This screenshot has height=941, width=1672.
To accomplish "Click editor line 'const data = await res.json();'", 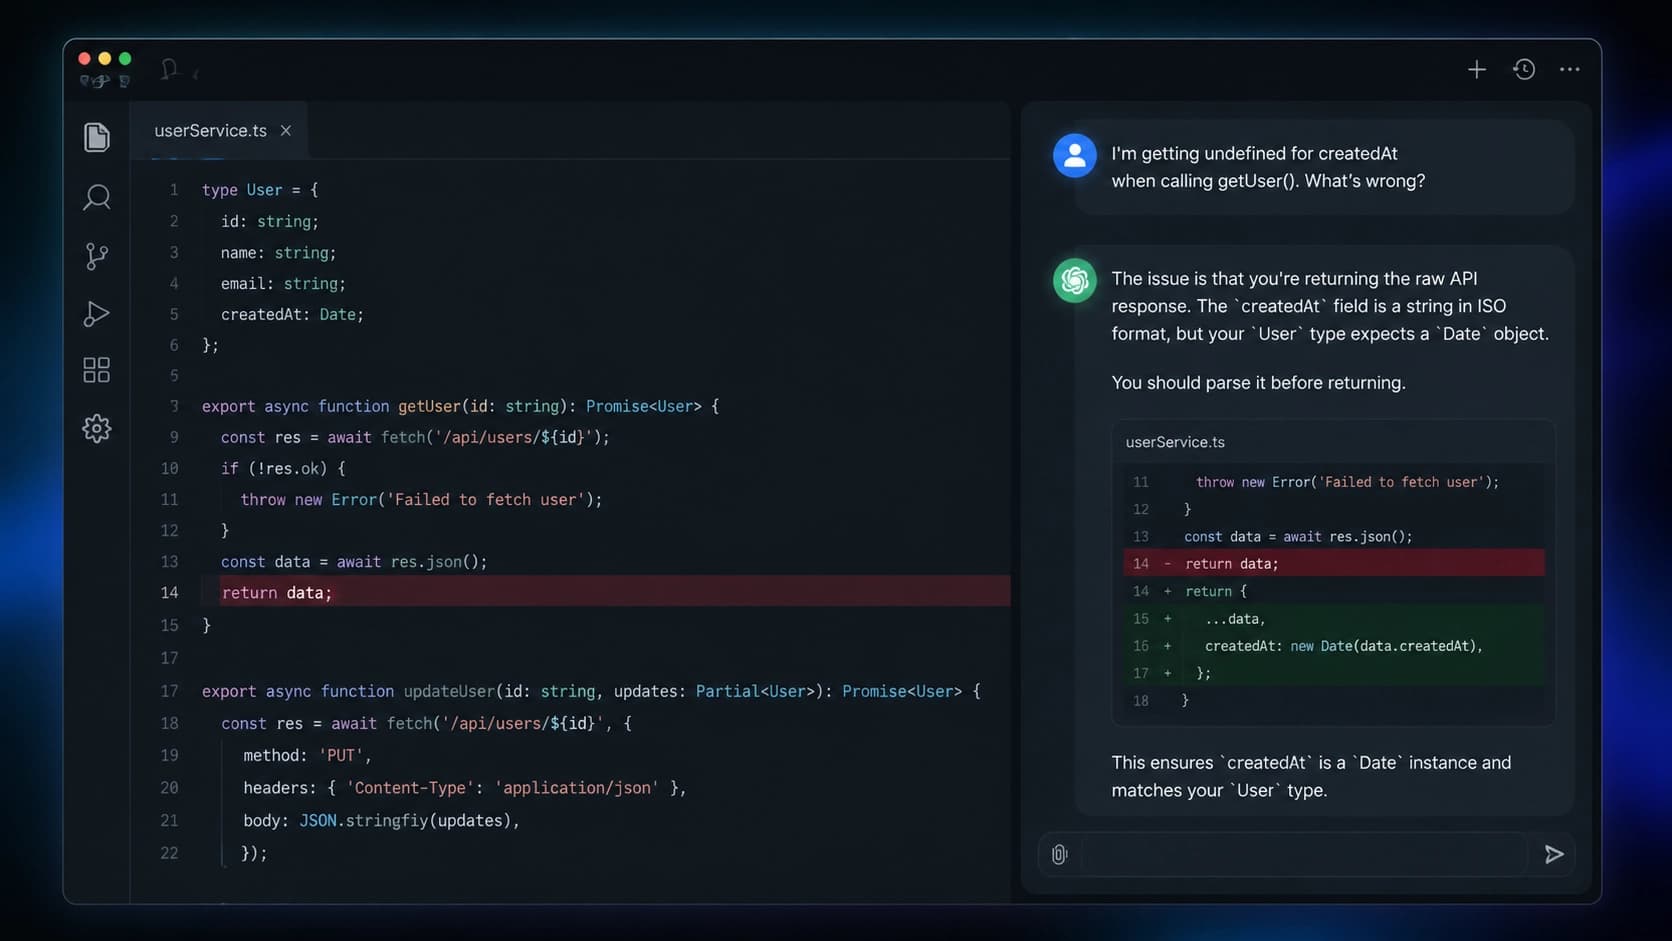I will point(354,562).
